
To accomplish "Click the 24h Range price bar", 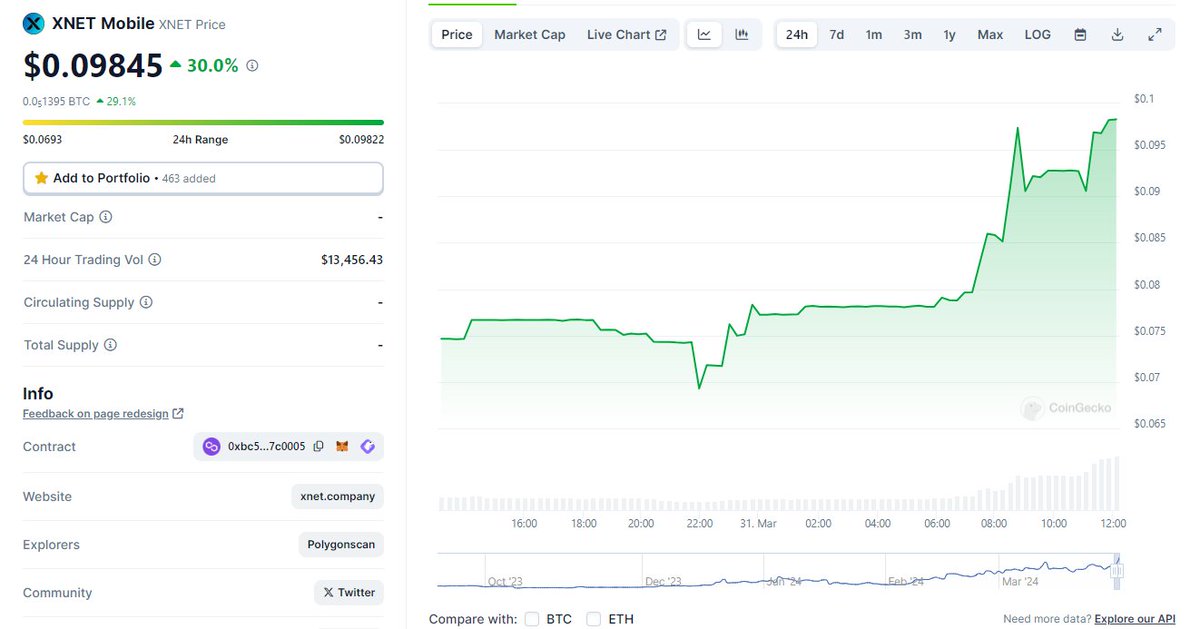I will (x=203, y=123).
